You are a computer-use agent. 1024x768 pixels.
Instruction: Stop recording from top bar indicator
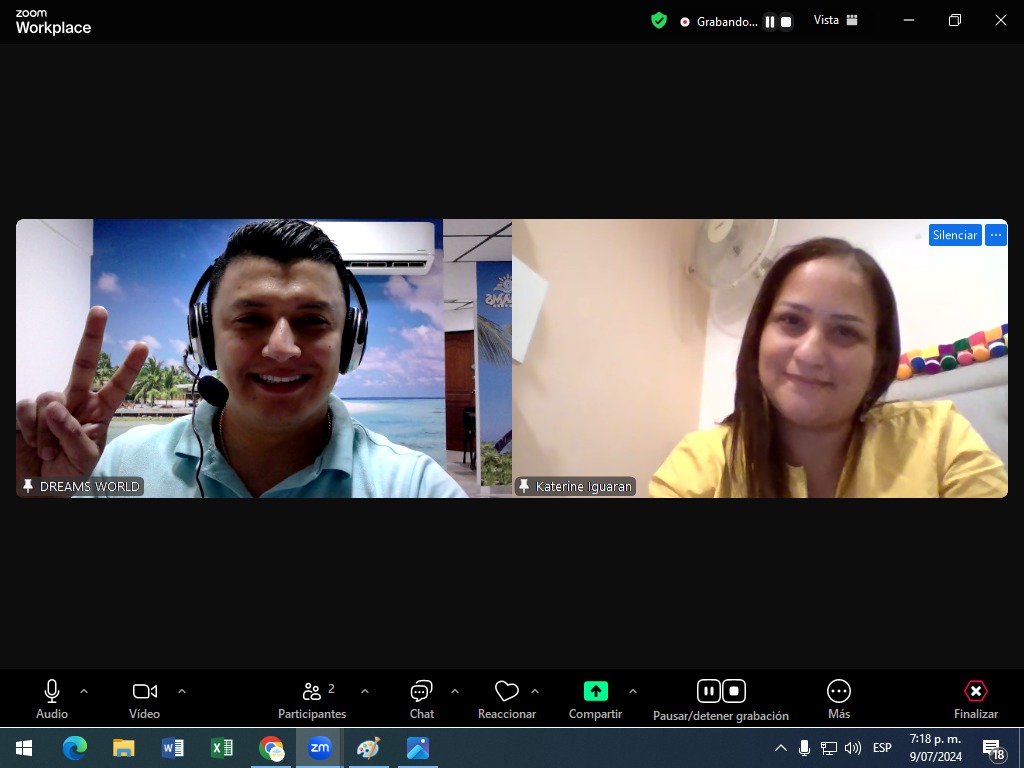786,22
